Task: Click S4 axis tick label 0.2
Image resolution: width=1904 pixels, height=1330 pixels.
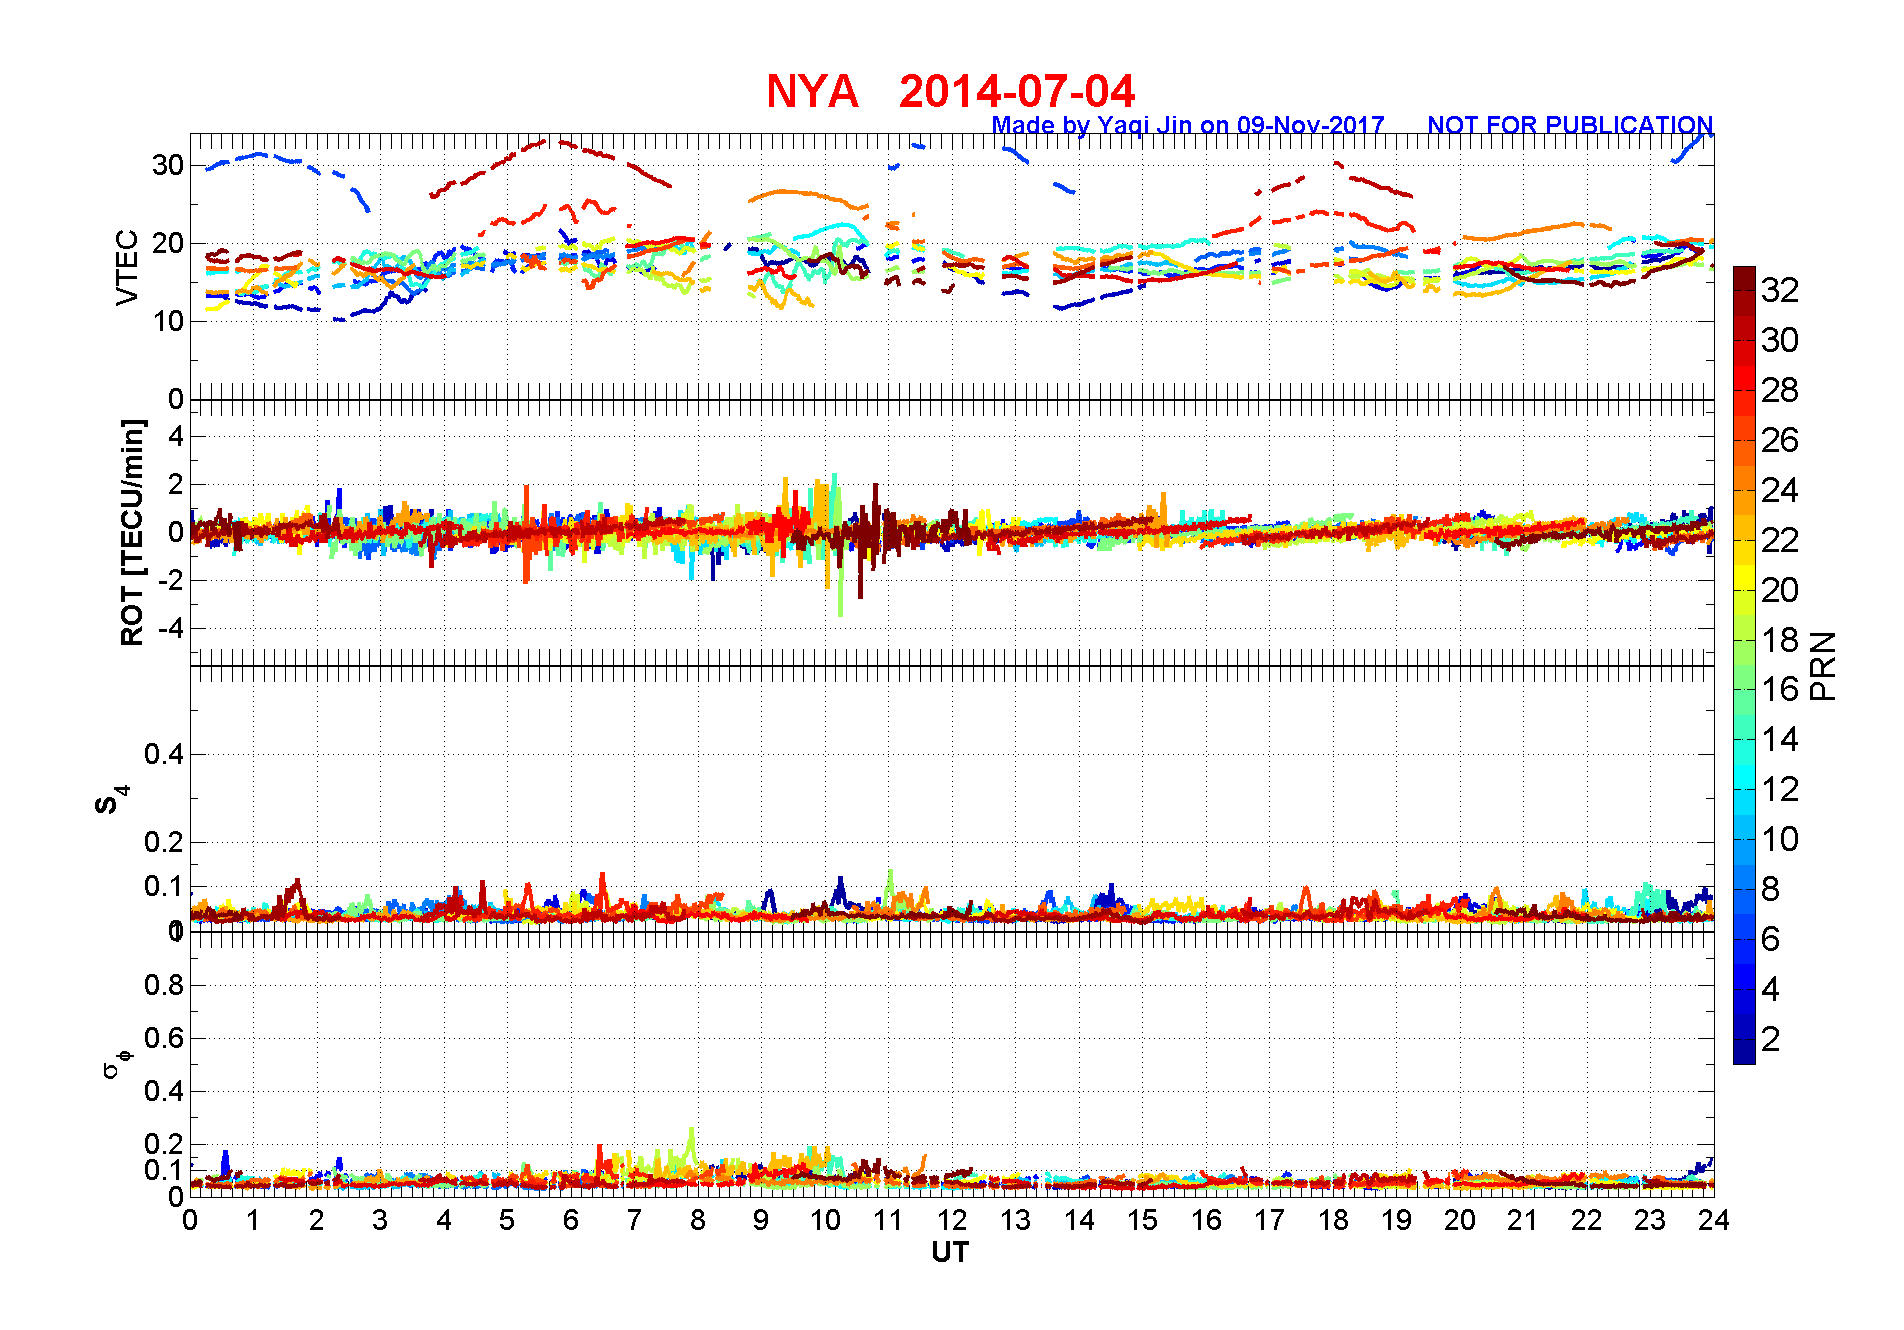Action: pyautogui.click(x=164, y=842)
